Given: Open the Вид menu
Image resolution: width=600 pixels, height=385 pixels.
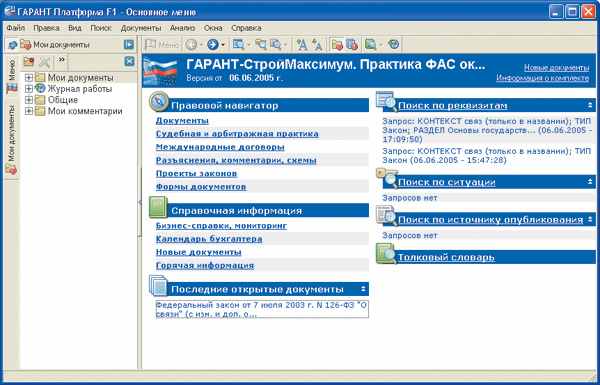Looking at the screenshot, I should click(x=75, y=28).
